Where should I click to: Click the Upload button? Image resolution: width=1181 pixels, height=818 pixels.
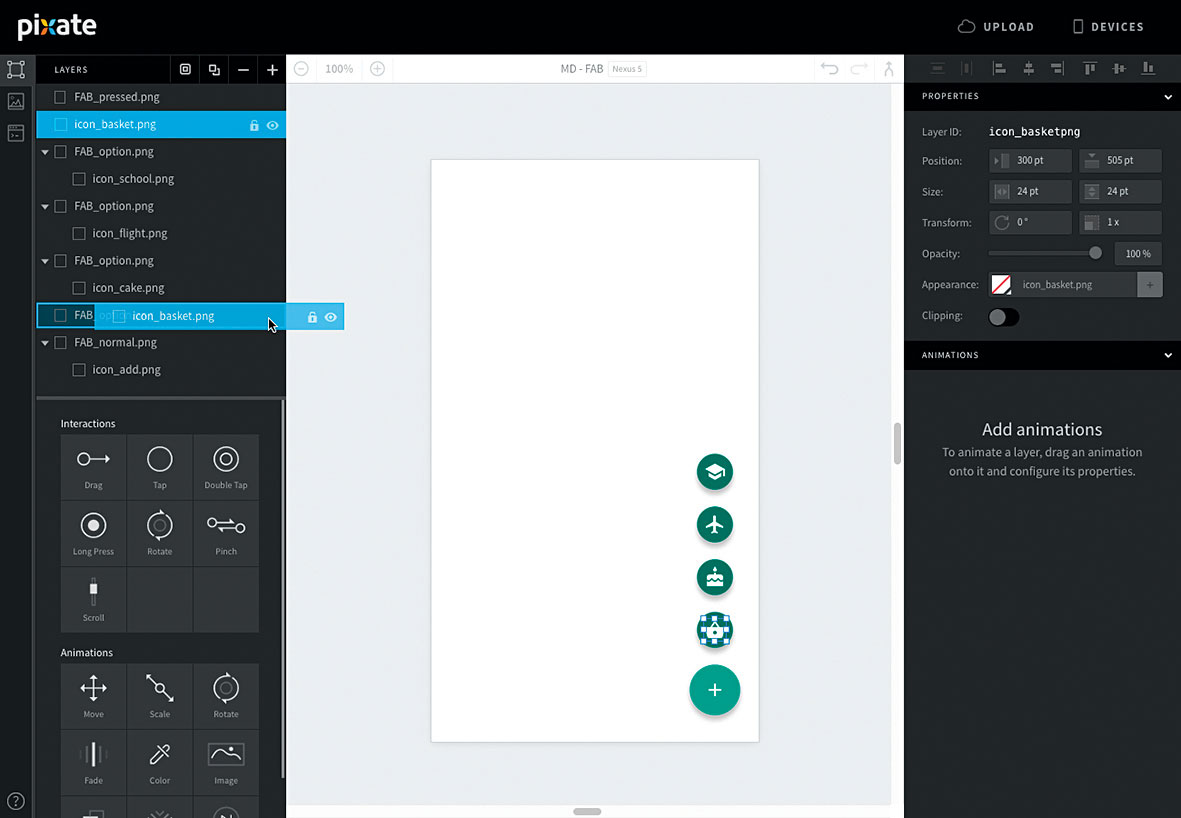pos(996,26)
